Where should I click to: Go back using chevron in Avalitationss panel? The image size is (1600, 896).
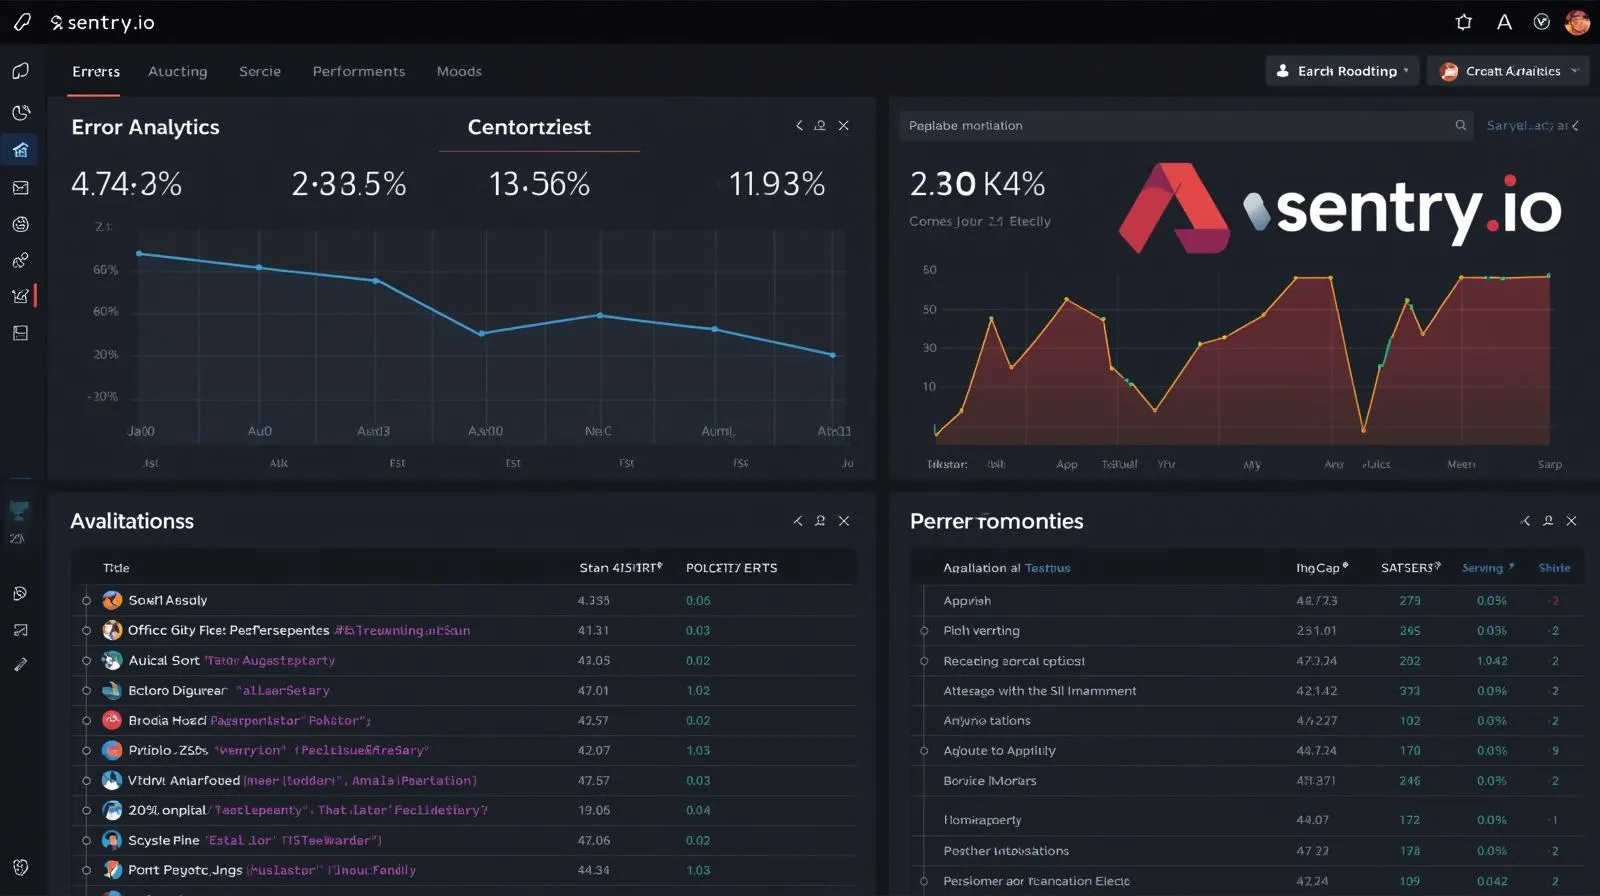click(798, 521)
